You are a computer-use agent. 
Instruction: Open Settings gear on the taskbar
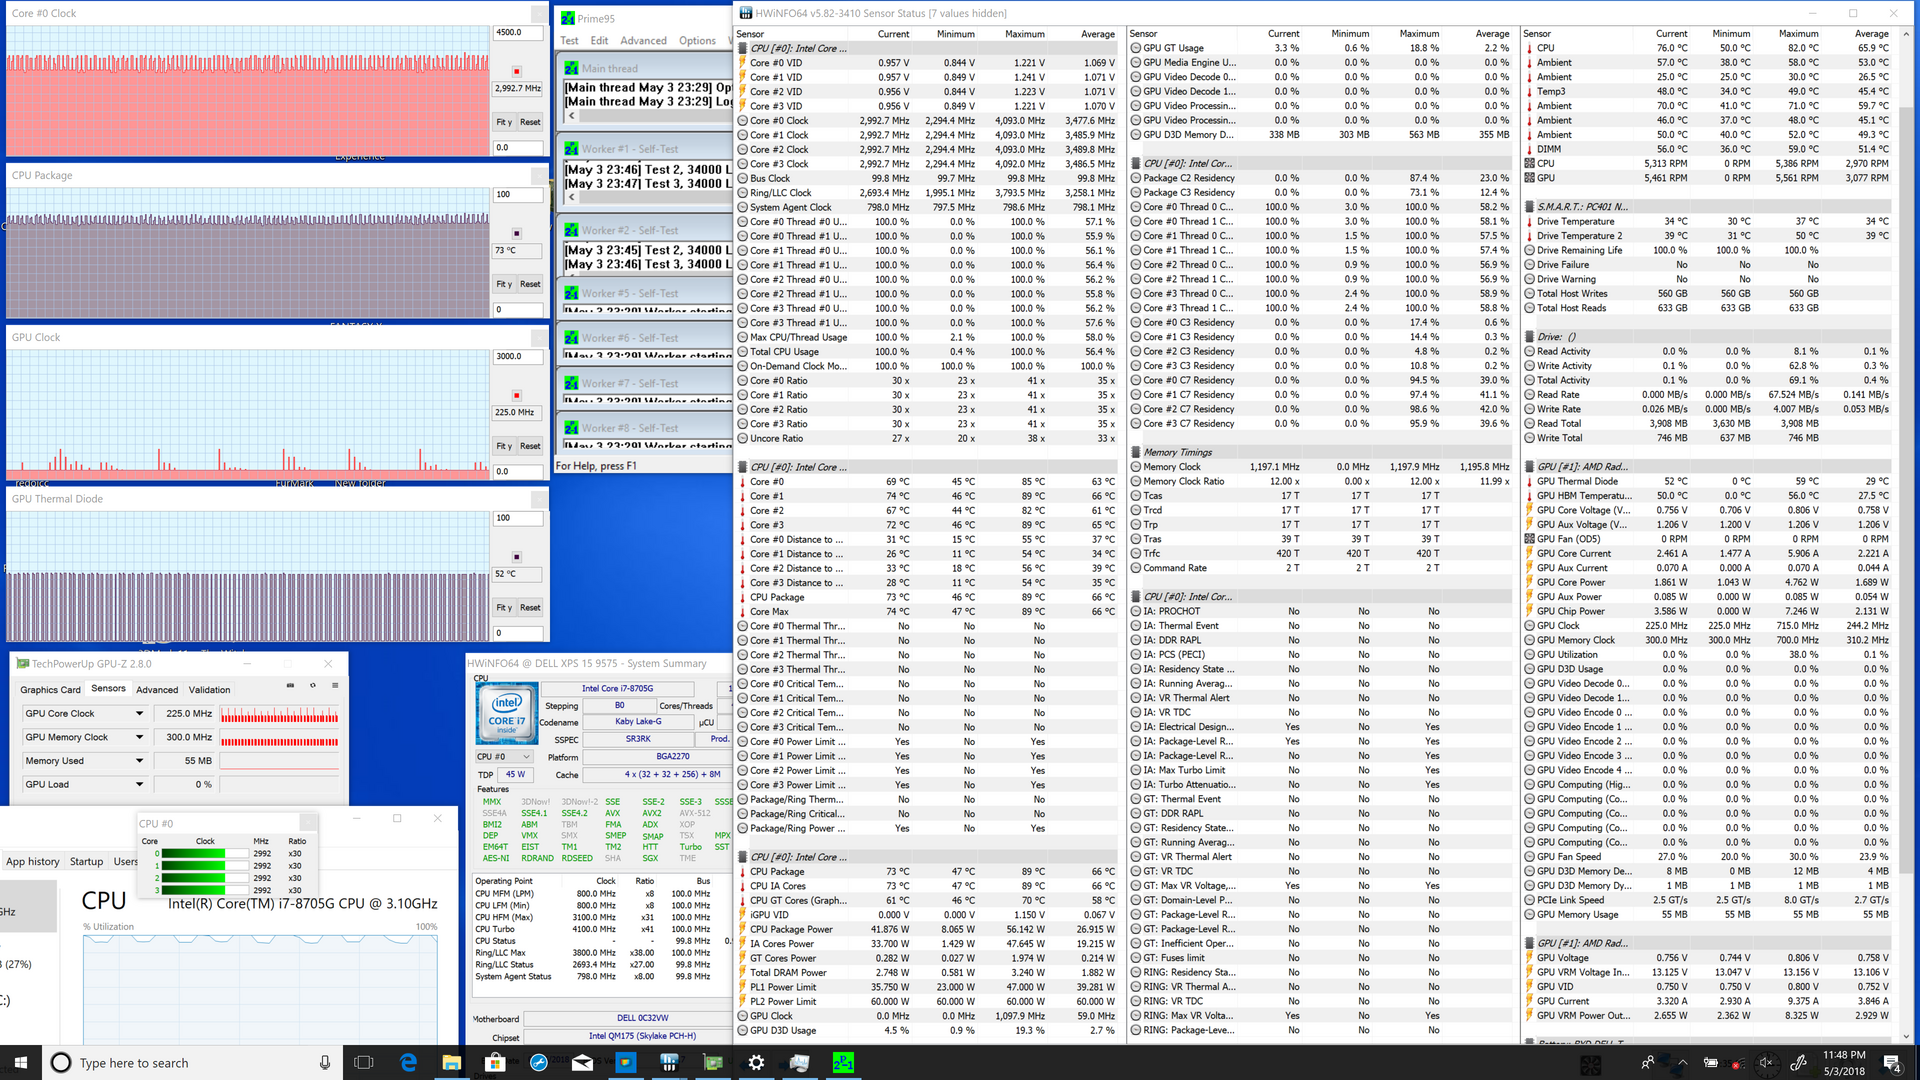(x=756, y=1063)
